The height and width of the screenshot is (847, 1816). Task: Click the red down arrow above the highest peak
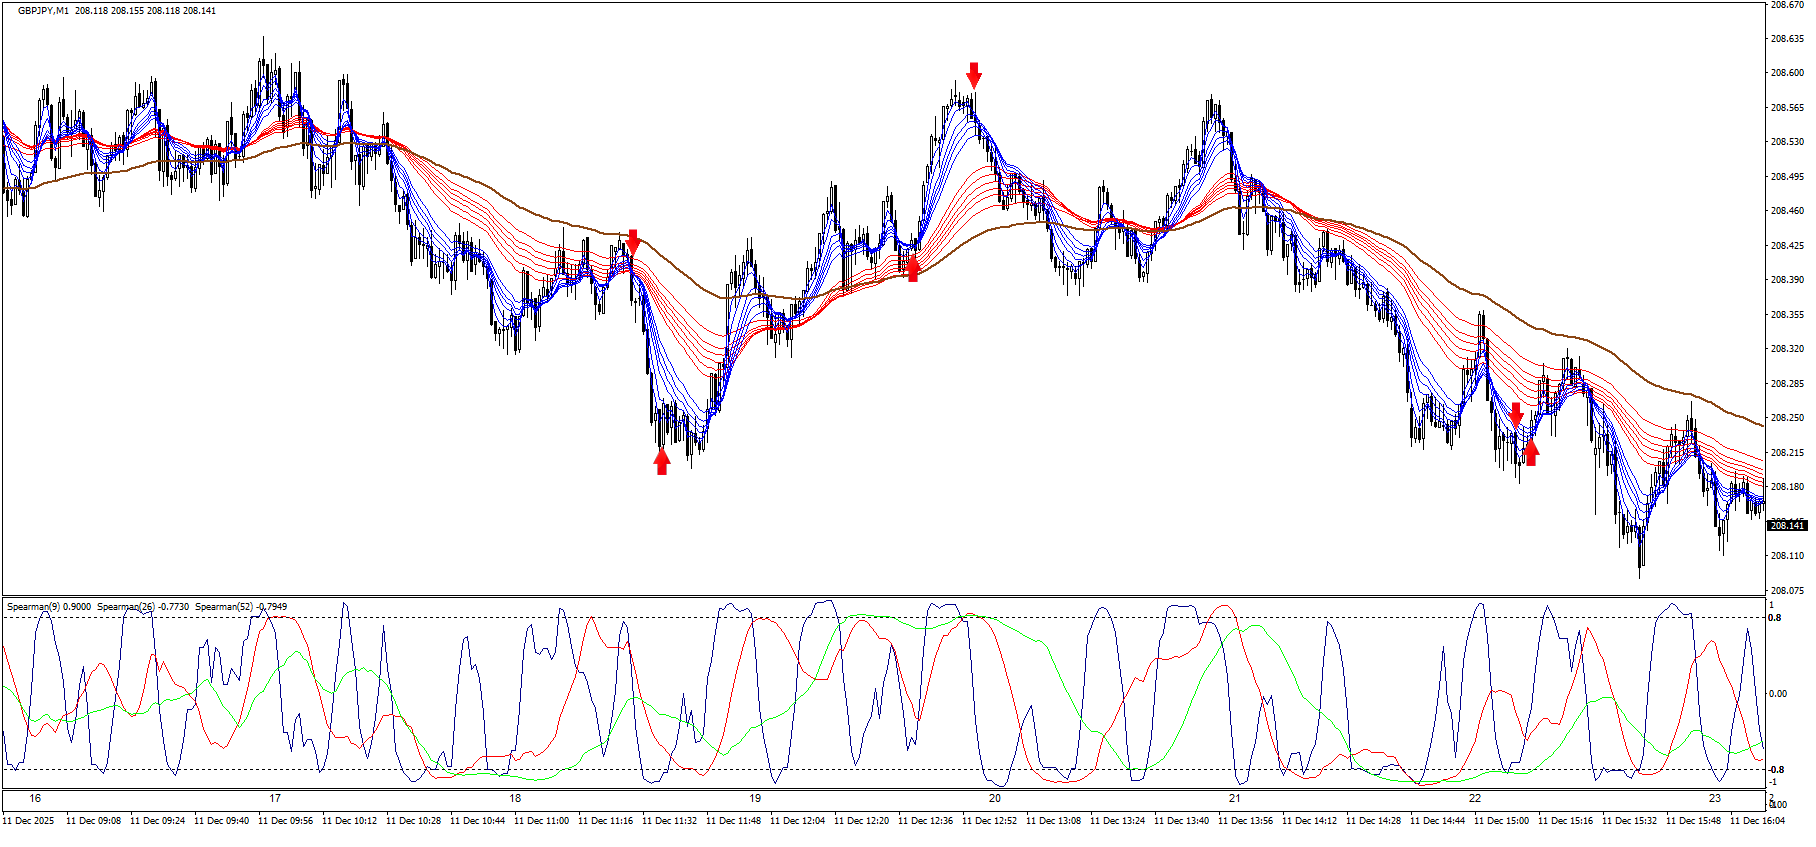click(x=974, y=75)
